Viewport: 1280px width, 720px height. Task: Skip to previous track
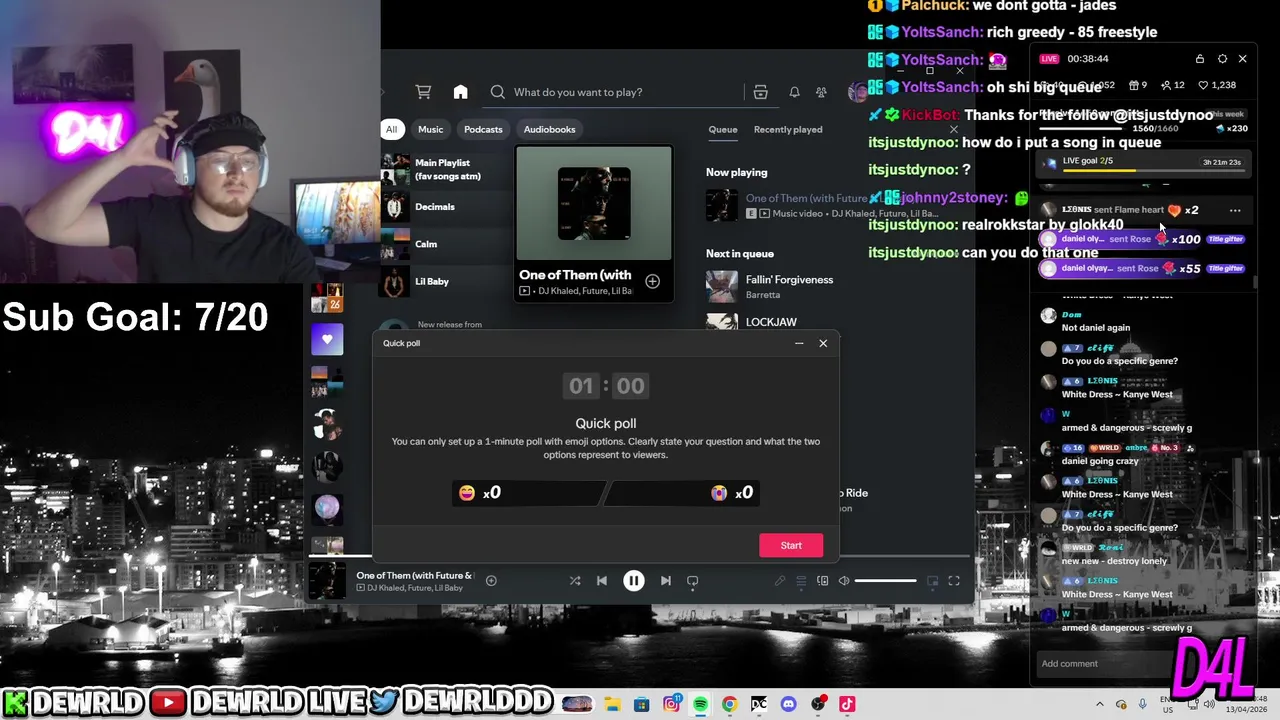click(601, 580)
